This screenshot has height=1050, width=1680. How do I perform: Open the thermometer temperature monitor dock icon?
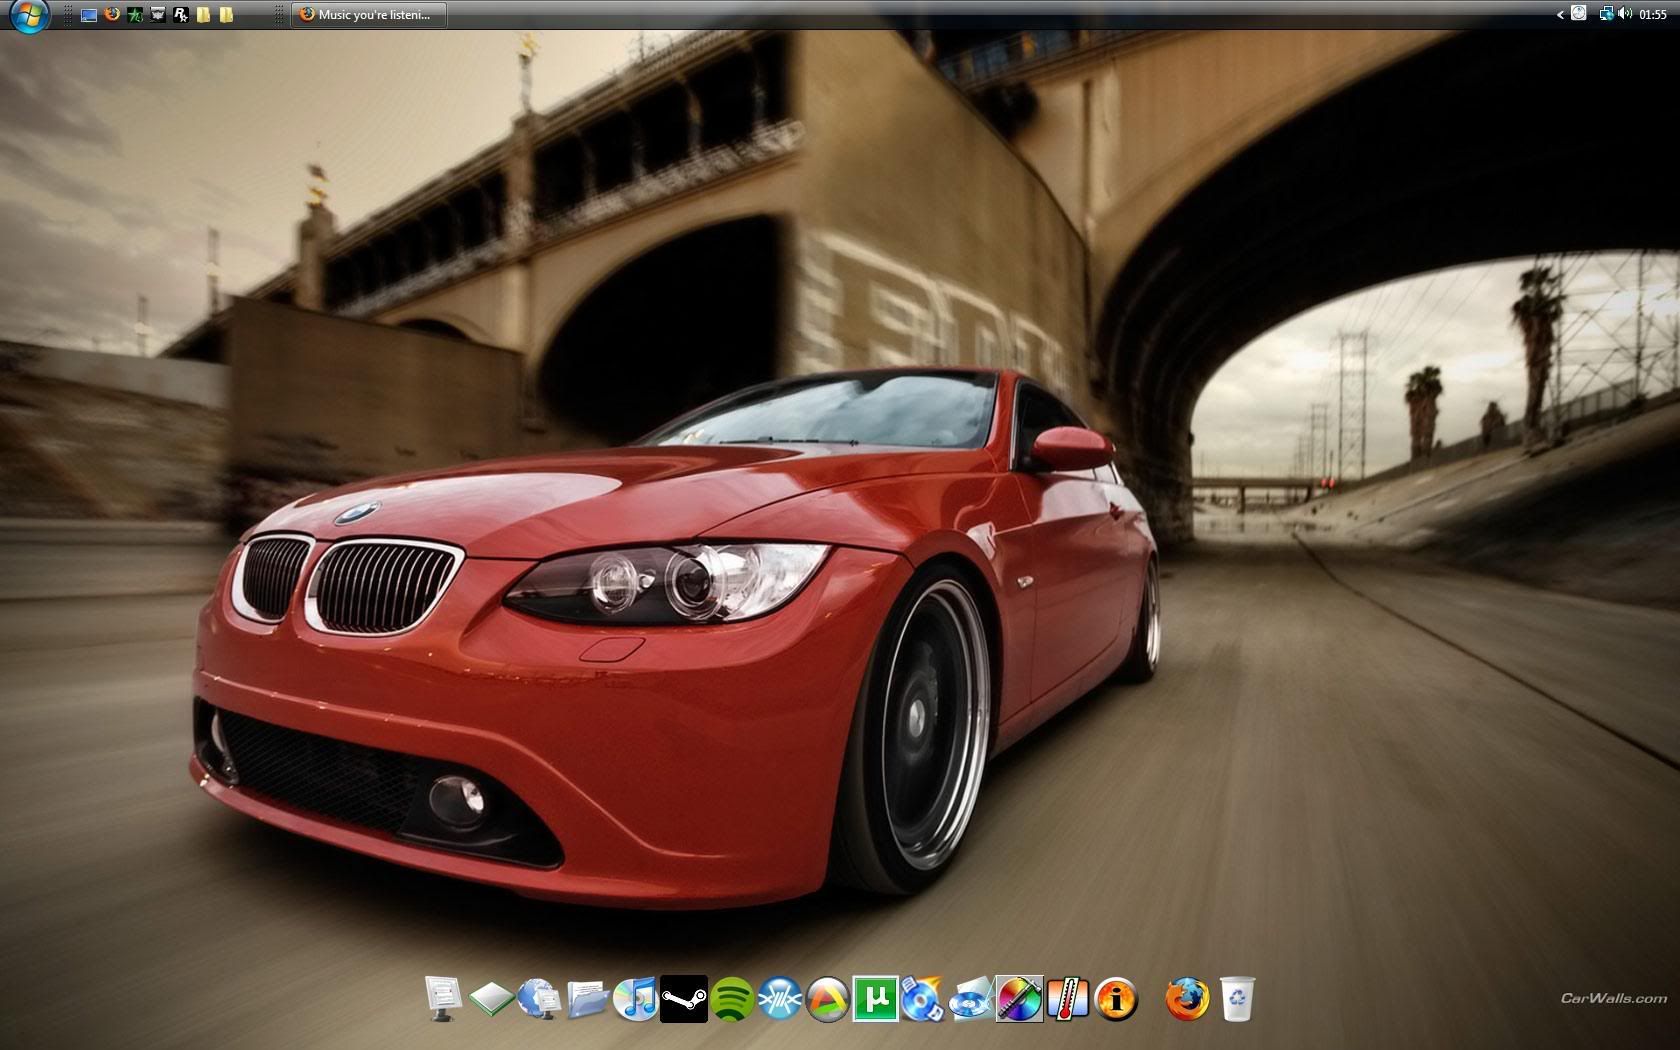click(1067, 999)
